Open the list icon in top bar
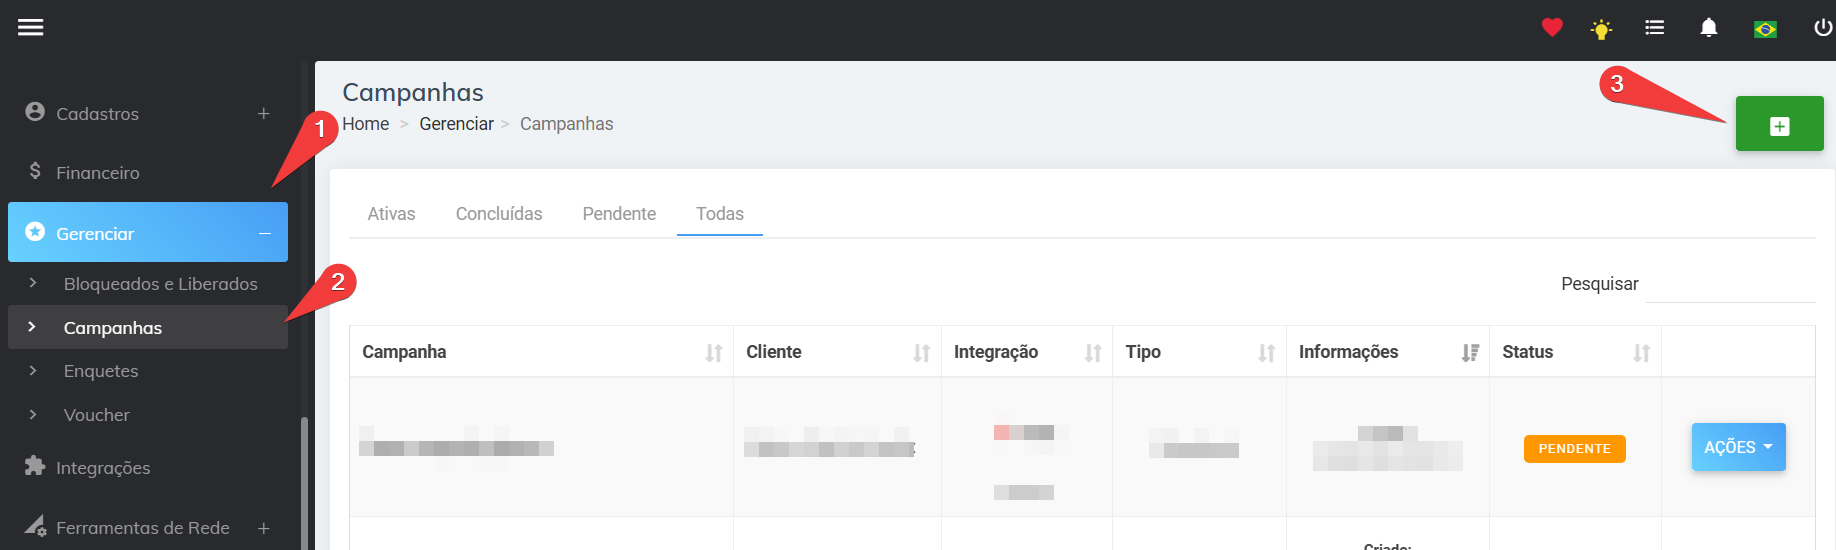 1655,28
